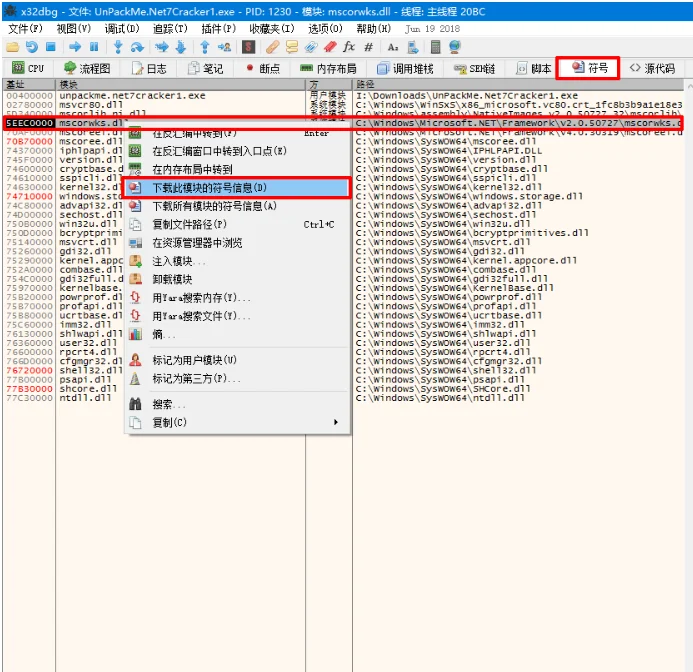
Task: Choose 在内存布局中转到 in context menu
Action: point(238,169)
